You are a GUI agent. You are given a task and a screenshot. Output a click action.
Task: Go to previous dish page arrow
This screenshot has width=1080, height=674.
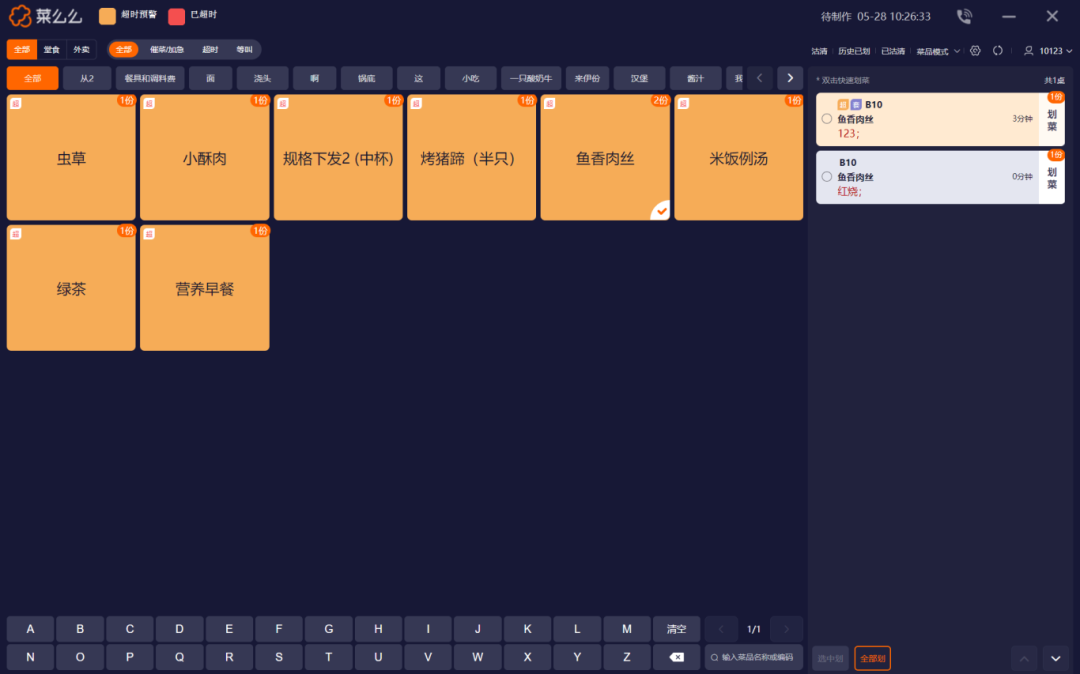[720, 629]
